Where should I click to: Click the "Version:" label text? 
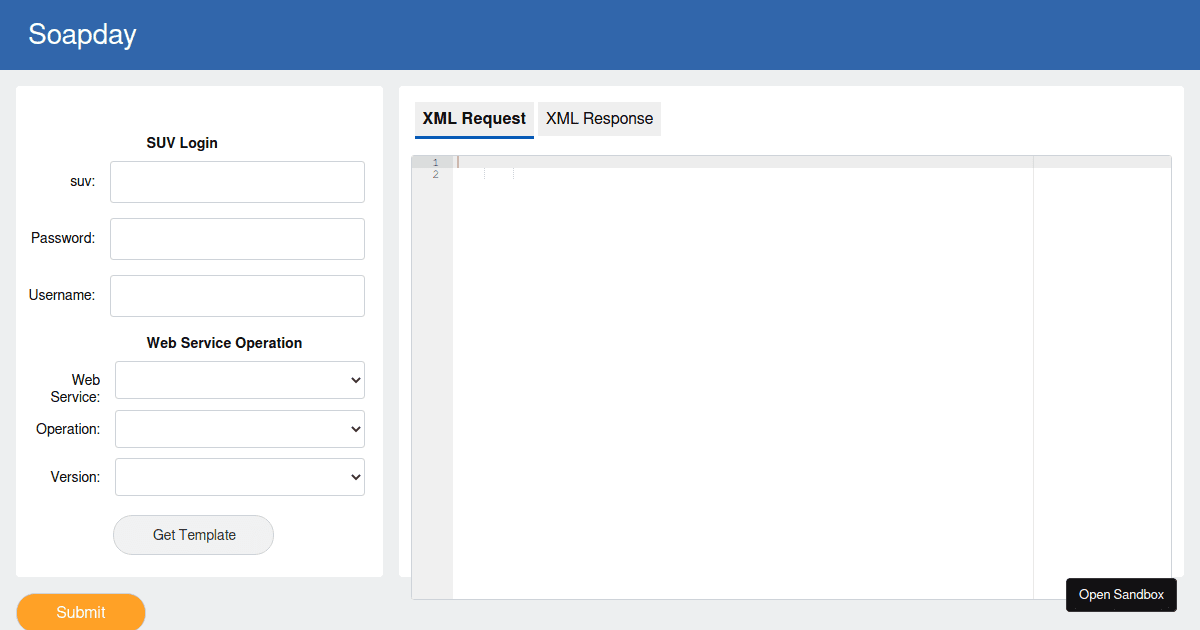(x=75, y=477)
